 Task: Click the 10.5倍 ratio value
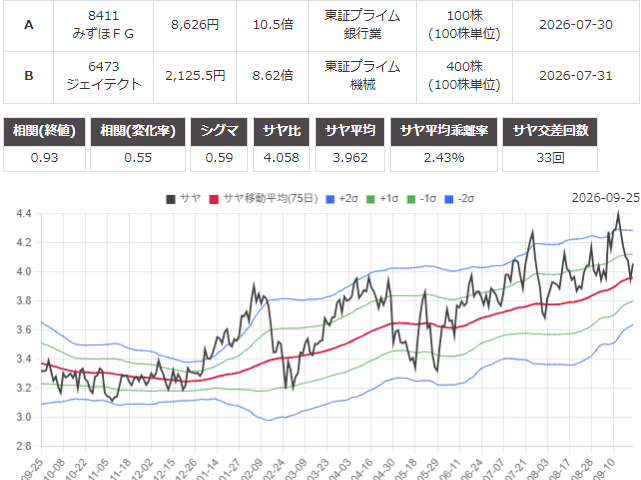click(273, 25)
